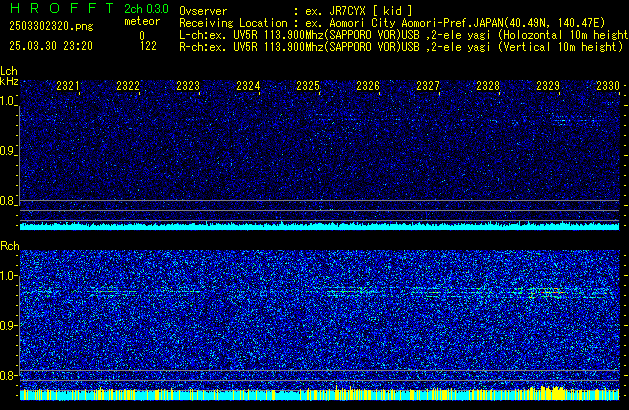
Task: Select the 2328 time marker
Action: (x=488, y=86)
